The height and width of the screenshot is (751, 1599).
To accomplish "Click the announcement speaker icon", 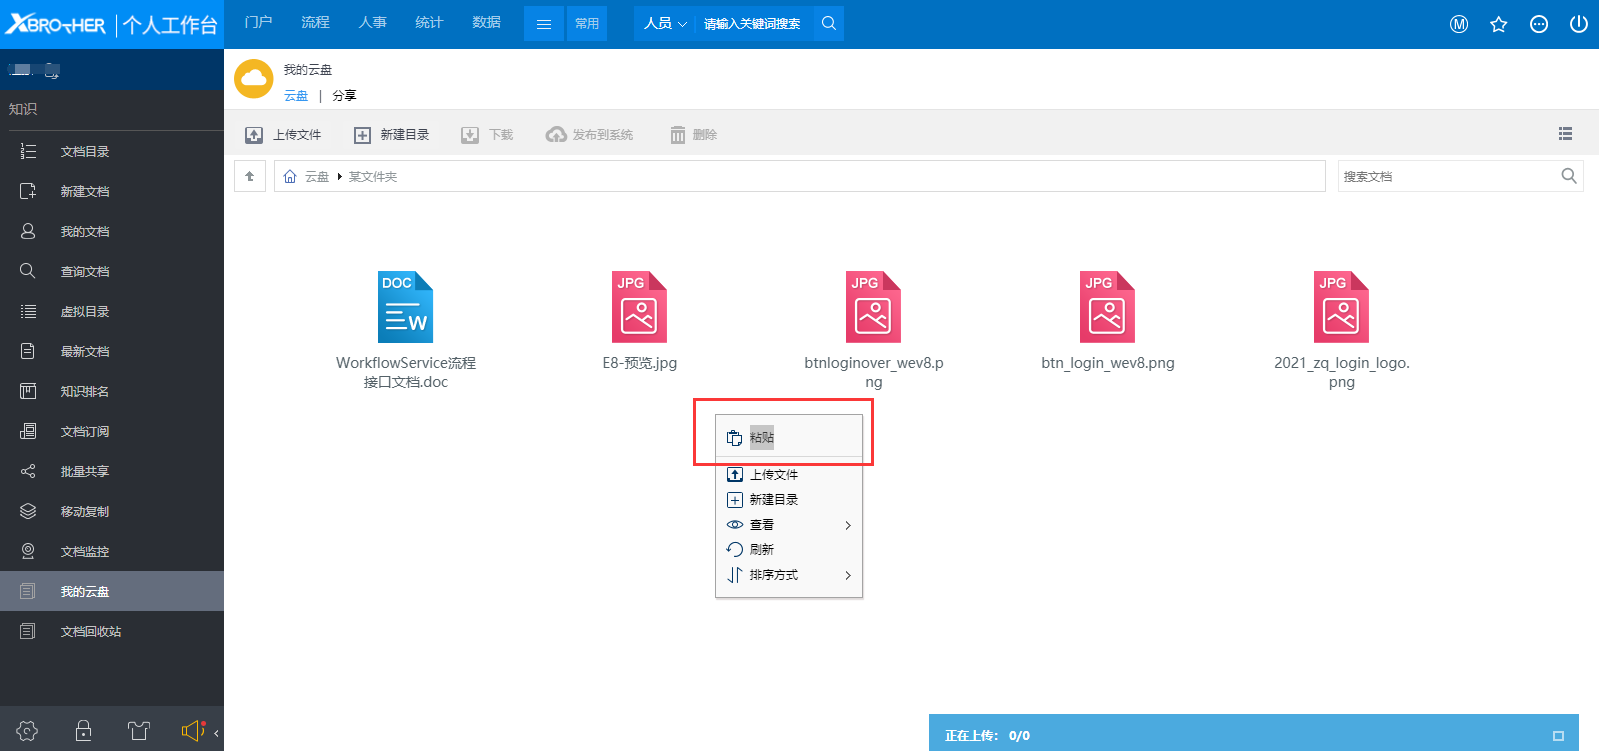I will tap(192, 731).
